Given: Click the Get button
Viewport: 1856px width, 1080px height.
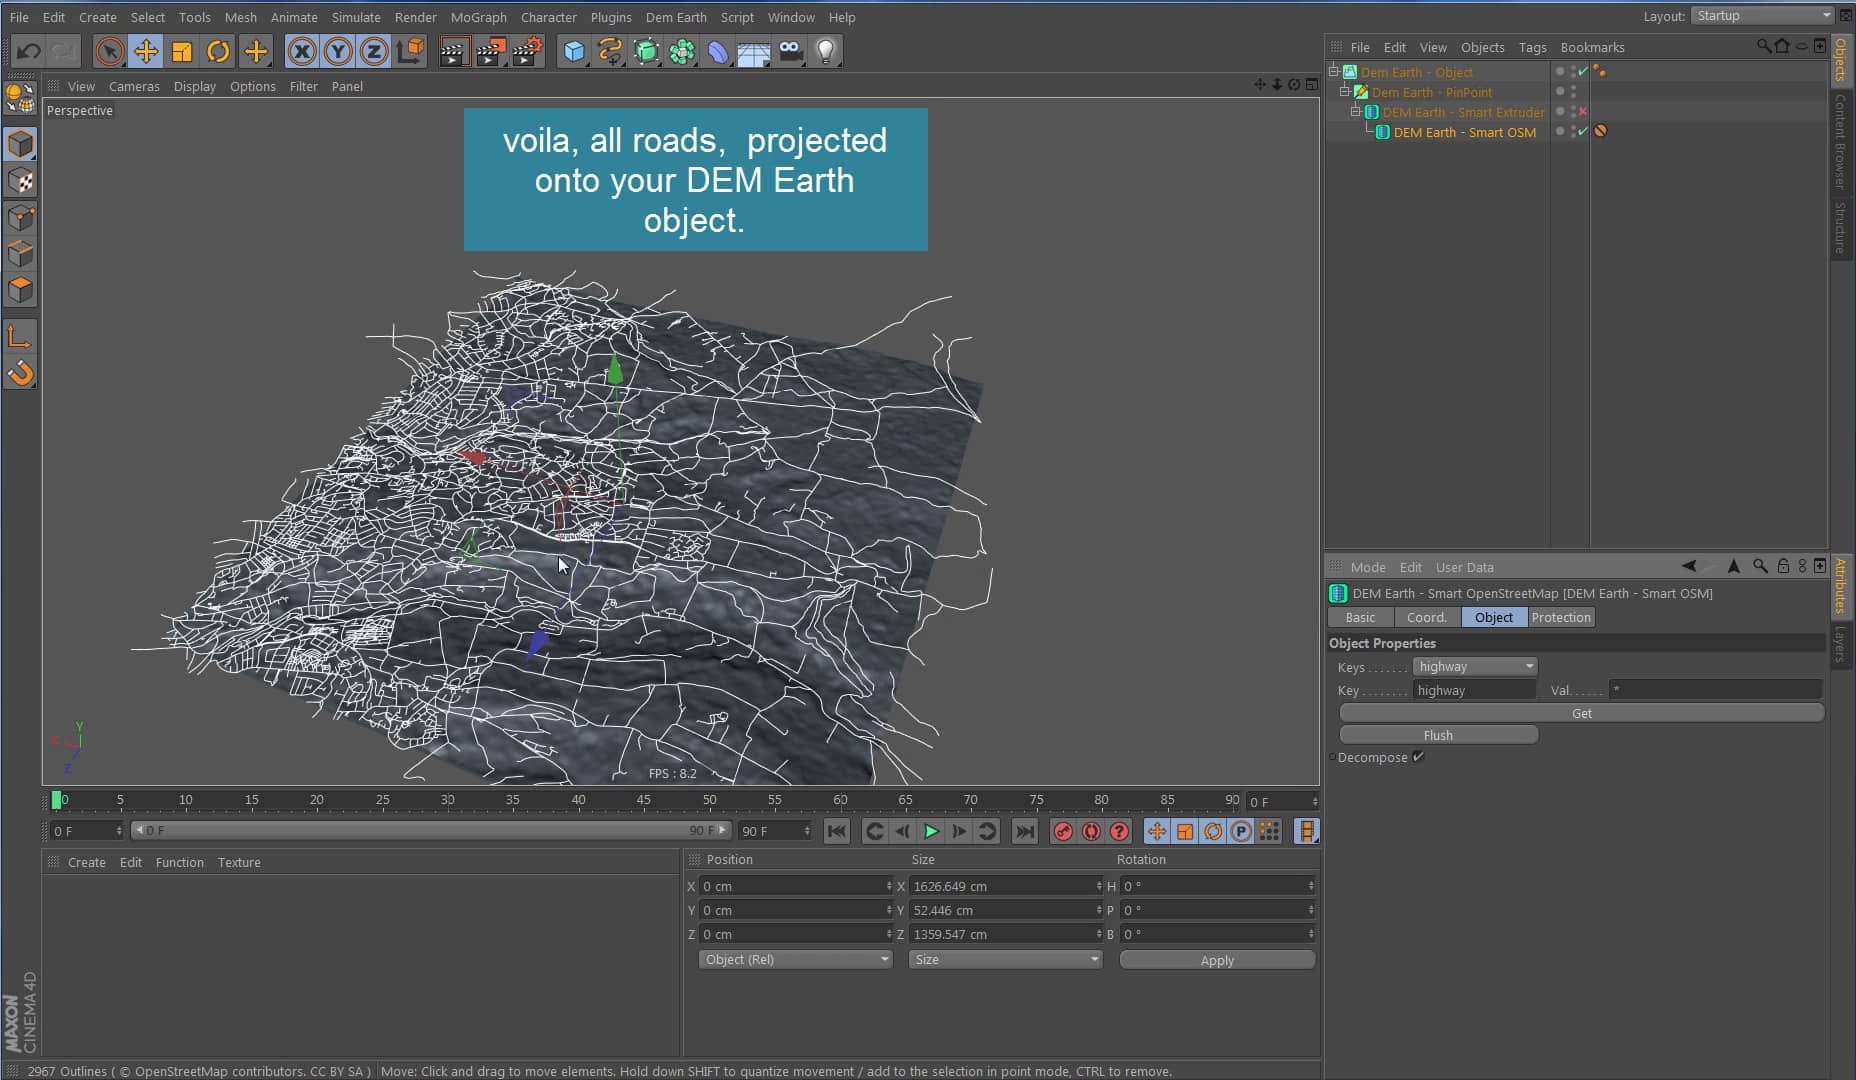Looking at the screenshot, I should pos(1580,713).
